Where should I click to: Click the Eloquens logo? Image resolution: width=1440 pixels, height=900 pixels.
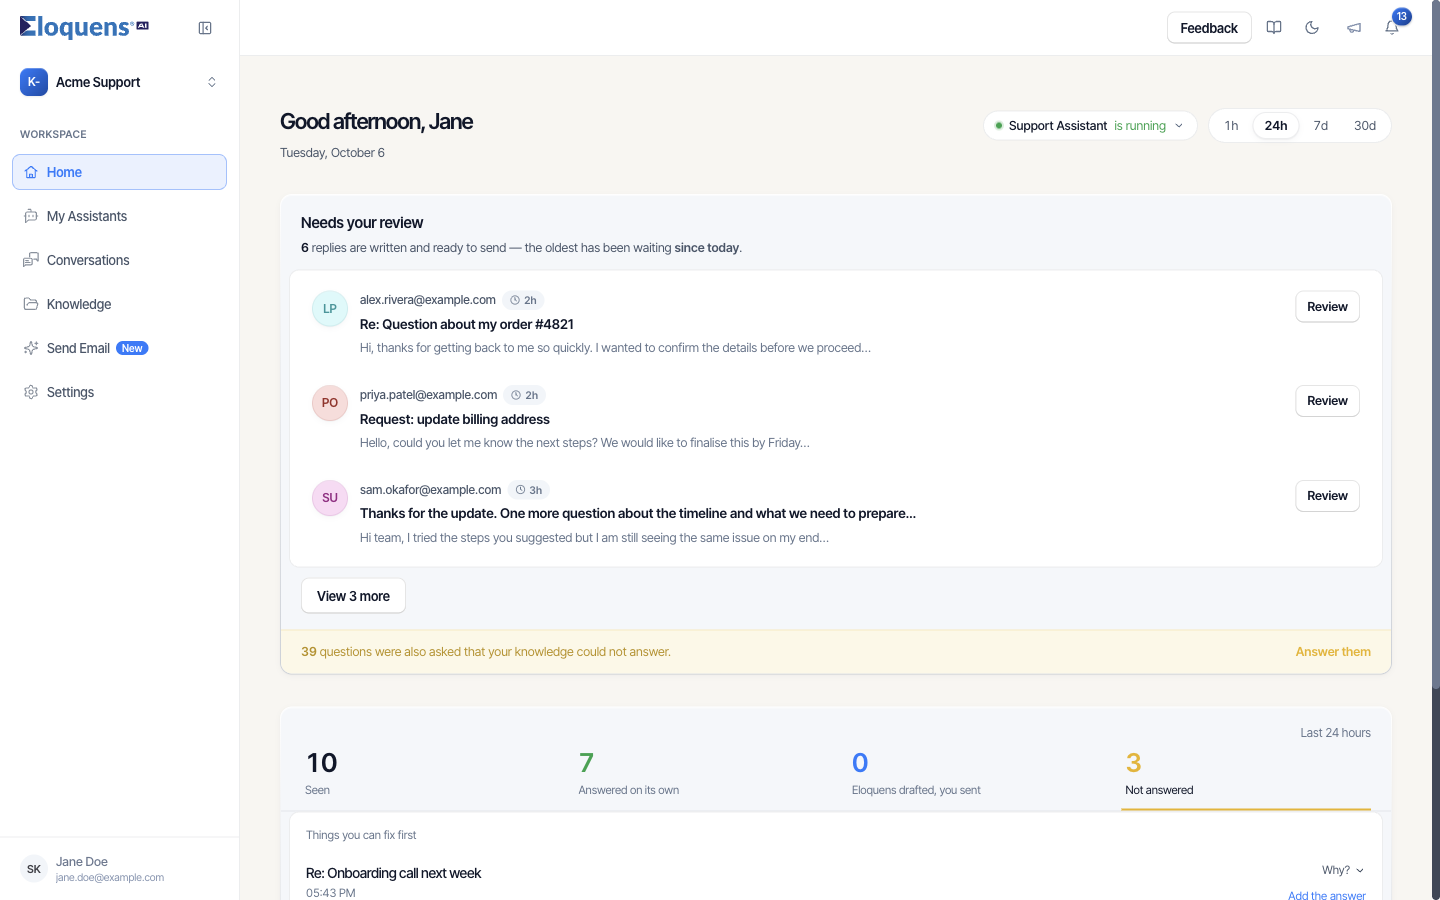pyautogui.click(x=84, y=27)
